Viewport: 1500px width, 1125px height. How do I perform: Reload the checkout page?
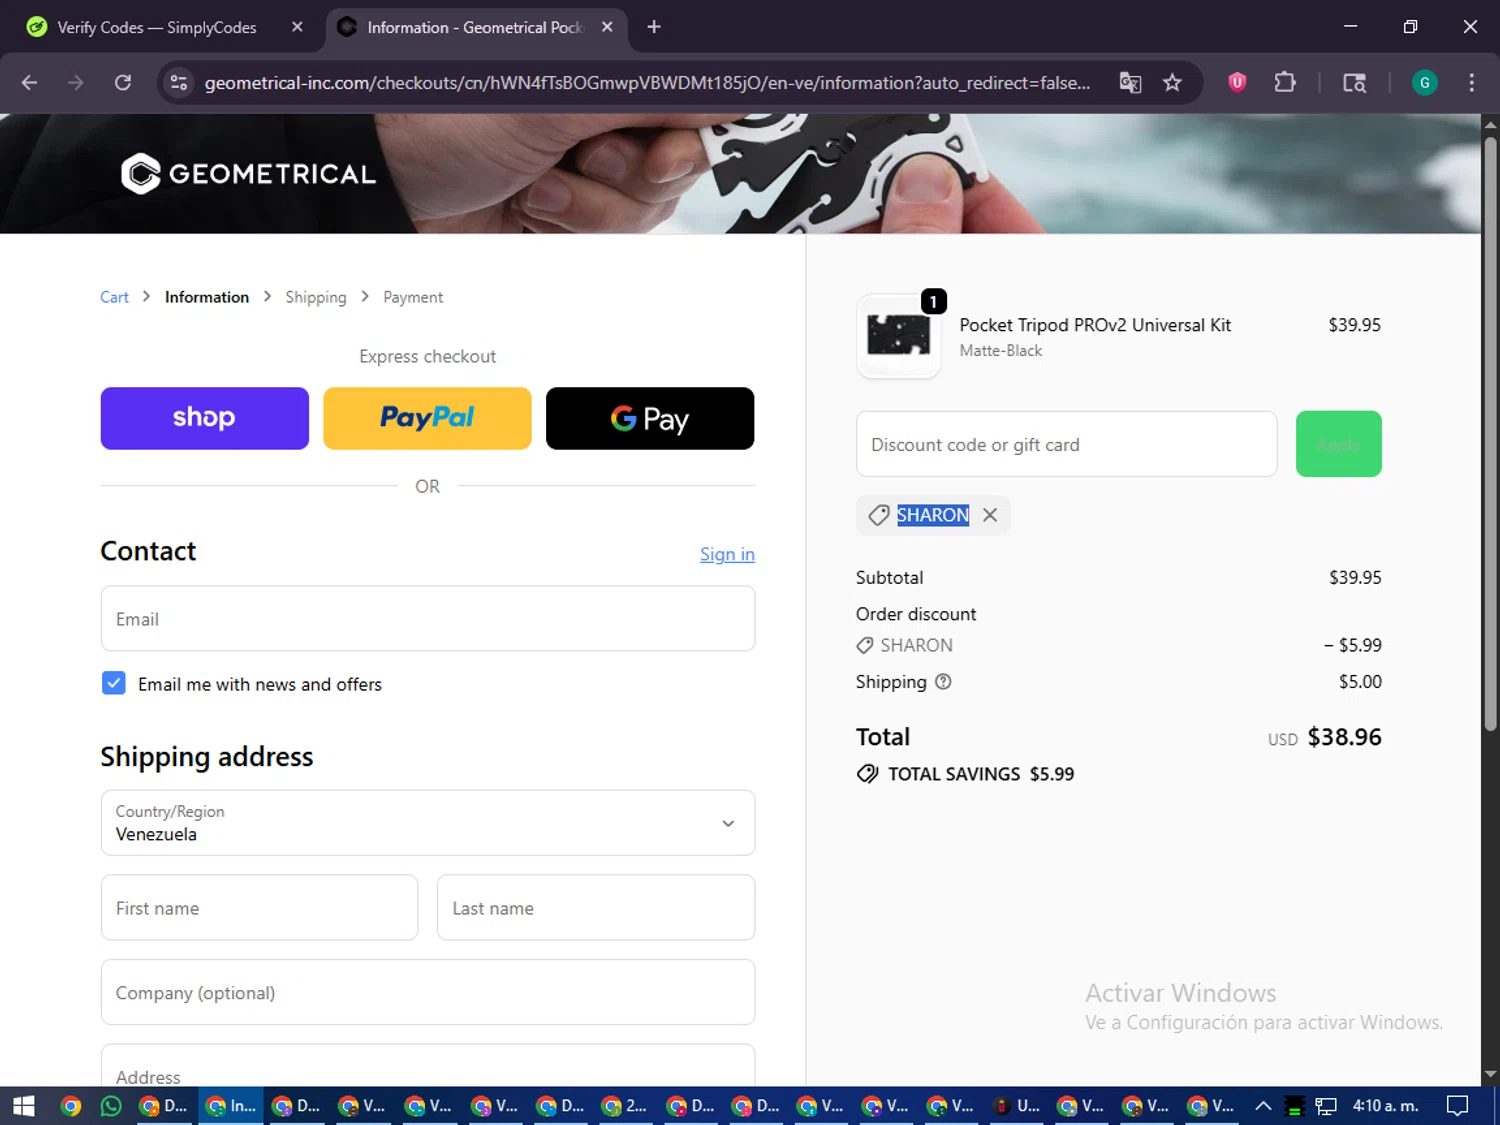coord(123,83)
